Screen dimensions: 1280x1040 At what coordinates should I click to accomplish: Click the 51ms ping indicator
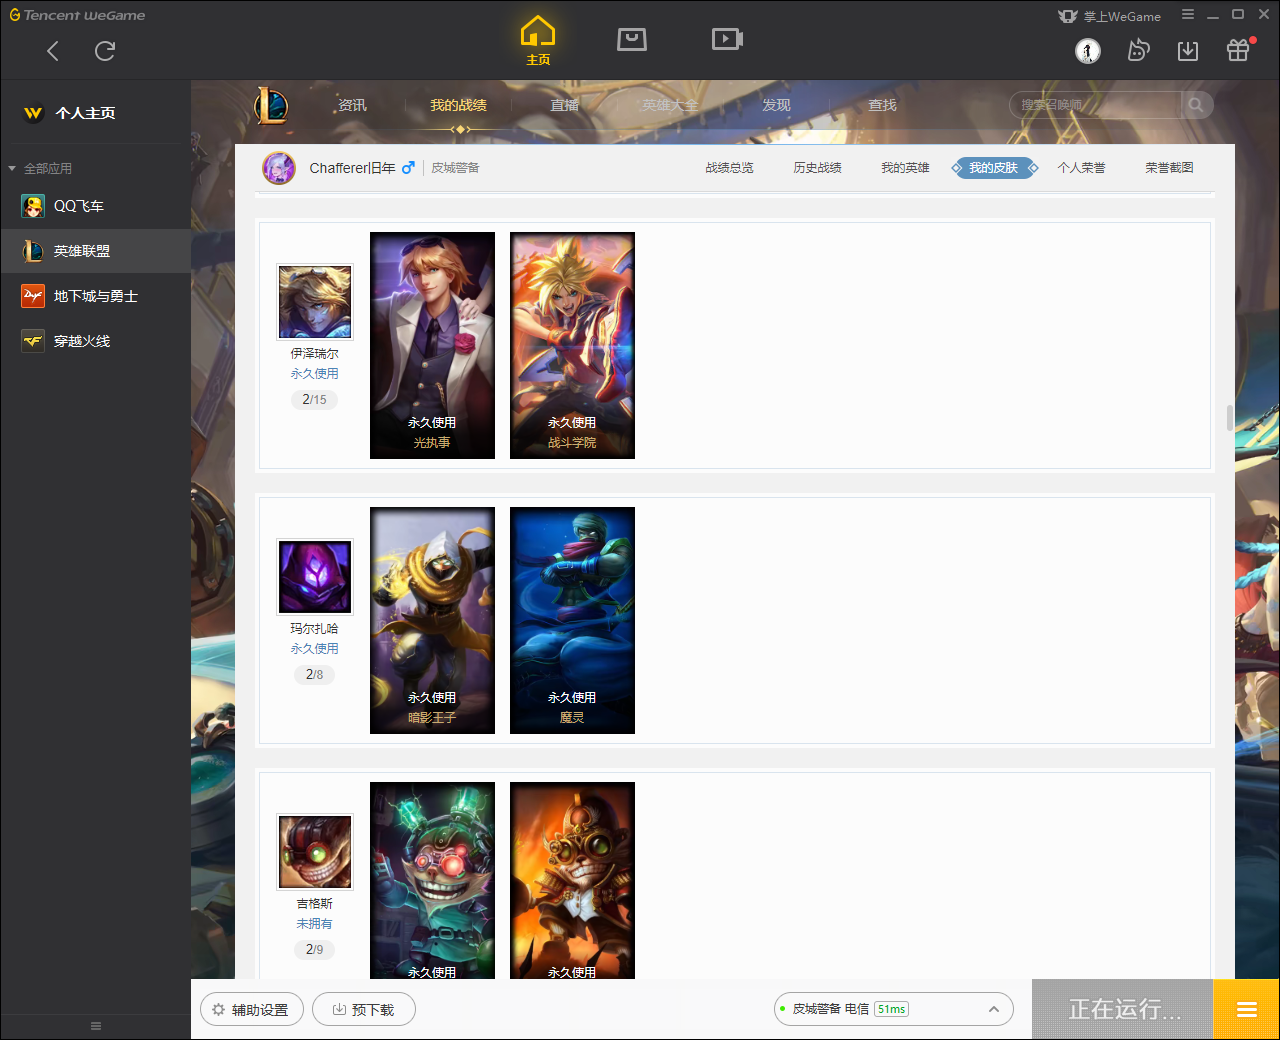point(891,1010)
